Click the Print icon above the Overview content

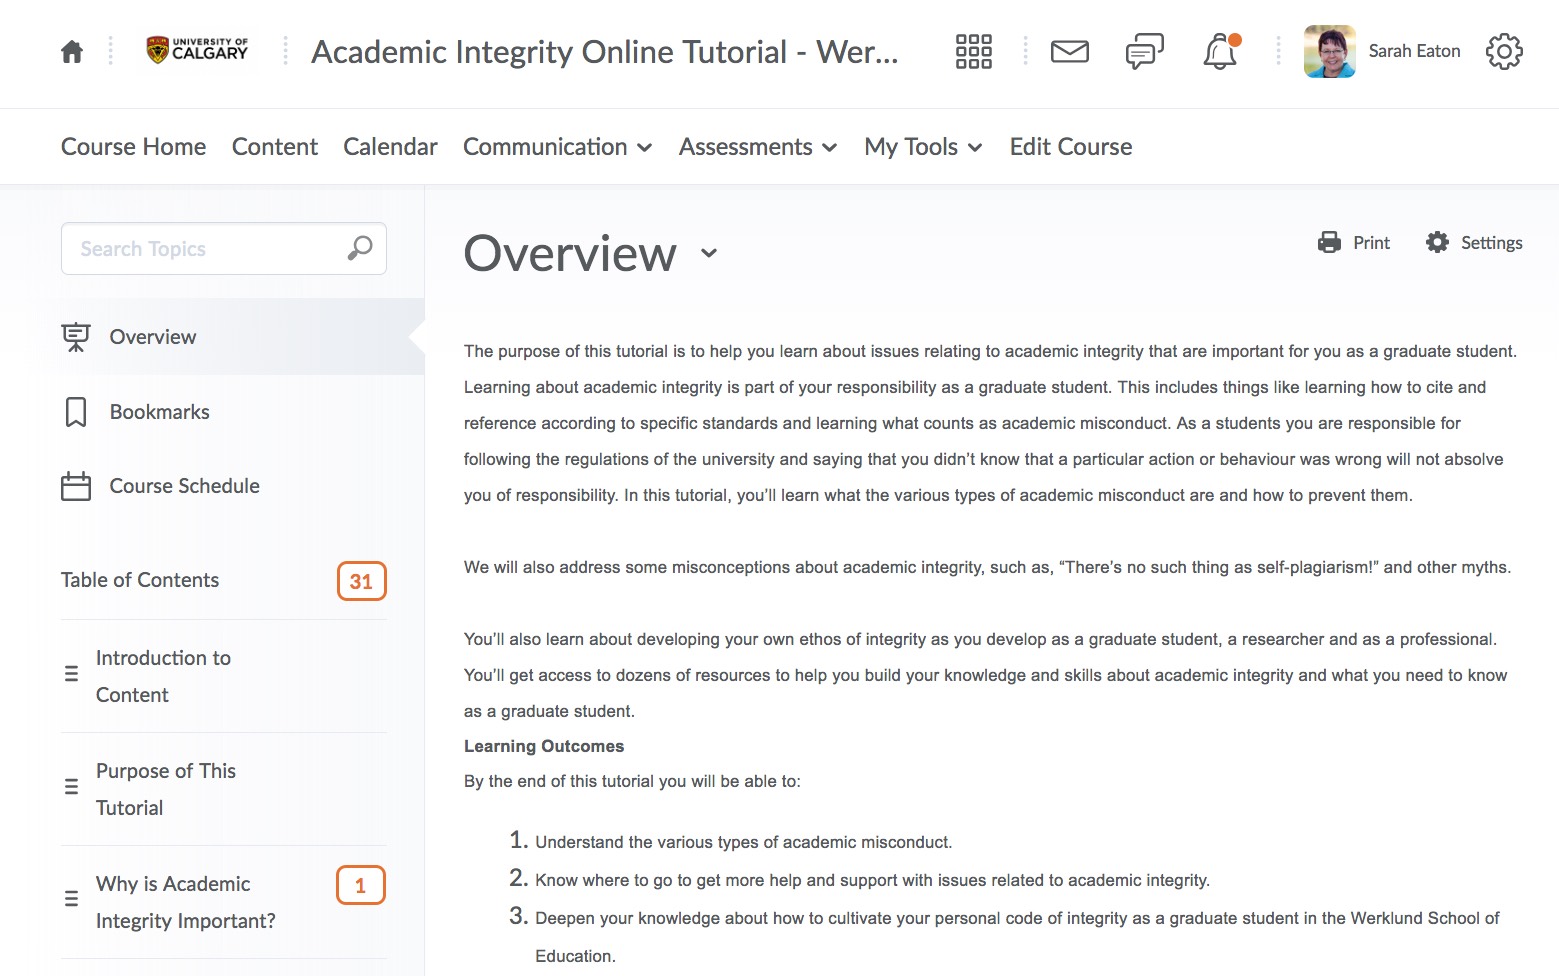1329,242
